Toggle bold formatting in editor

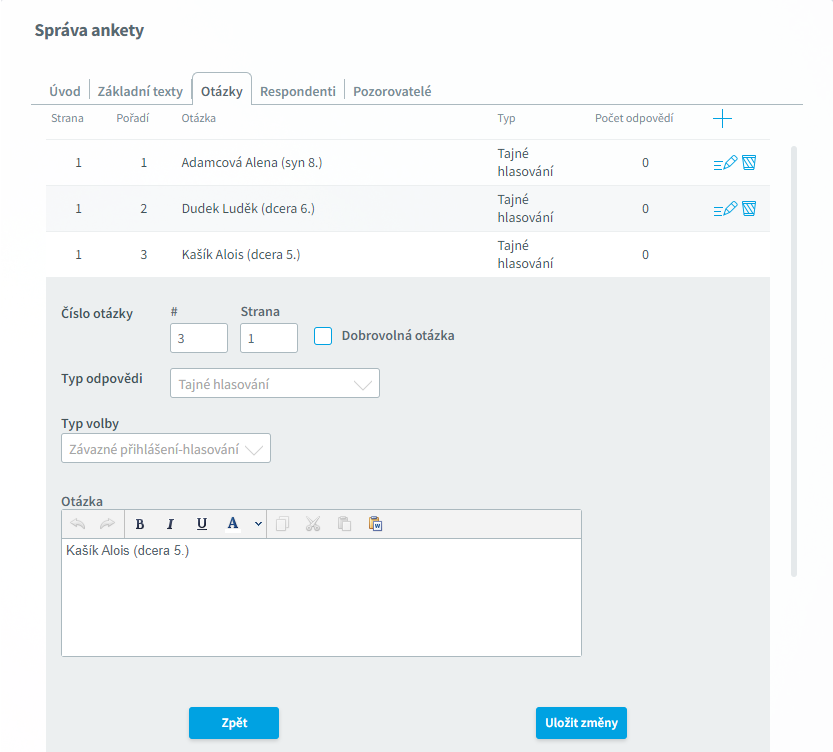(x=140, y=524)
